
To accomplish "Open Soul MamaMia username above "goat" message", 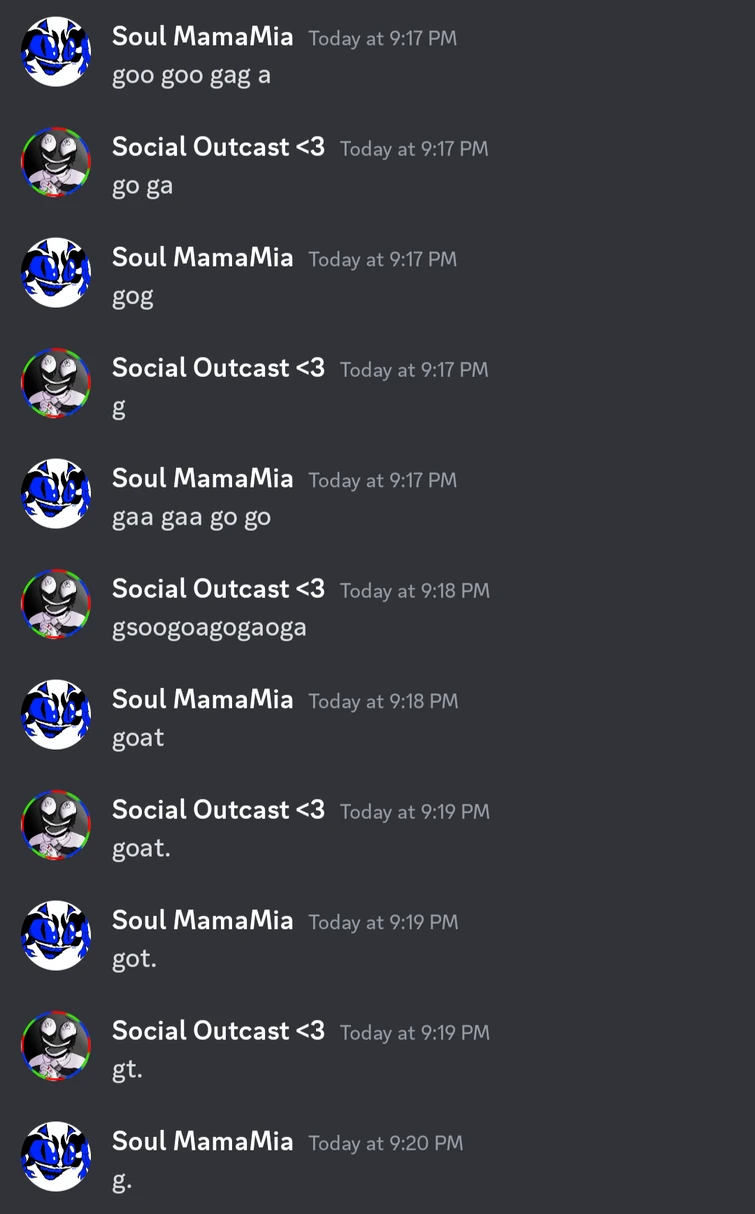I will coord(203,700).
